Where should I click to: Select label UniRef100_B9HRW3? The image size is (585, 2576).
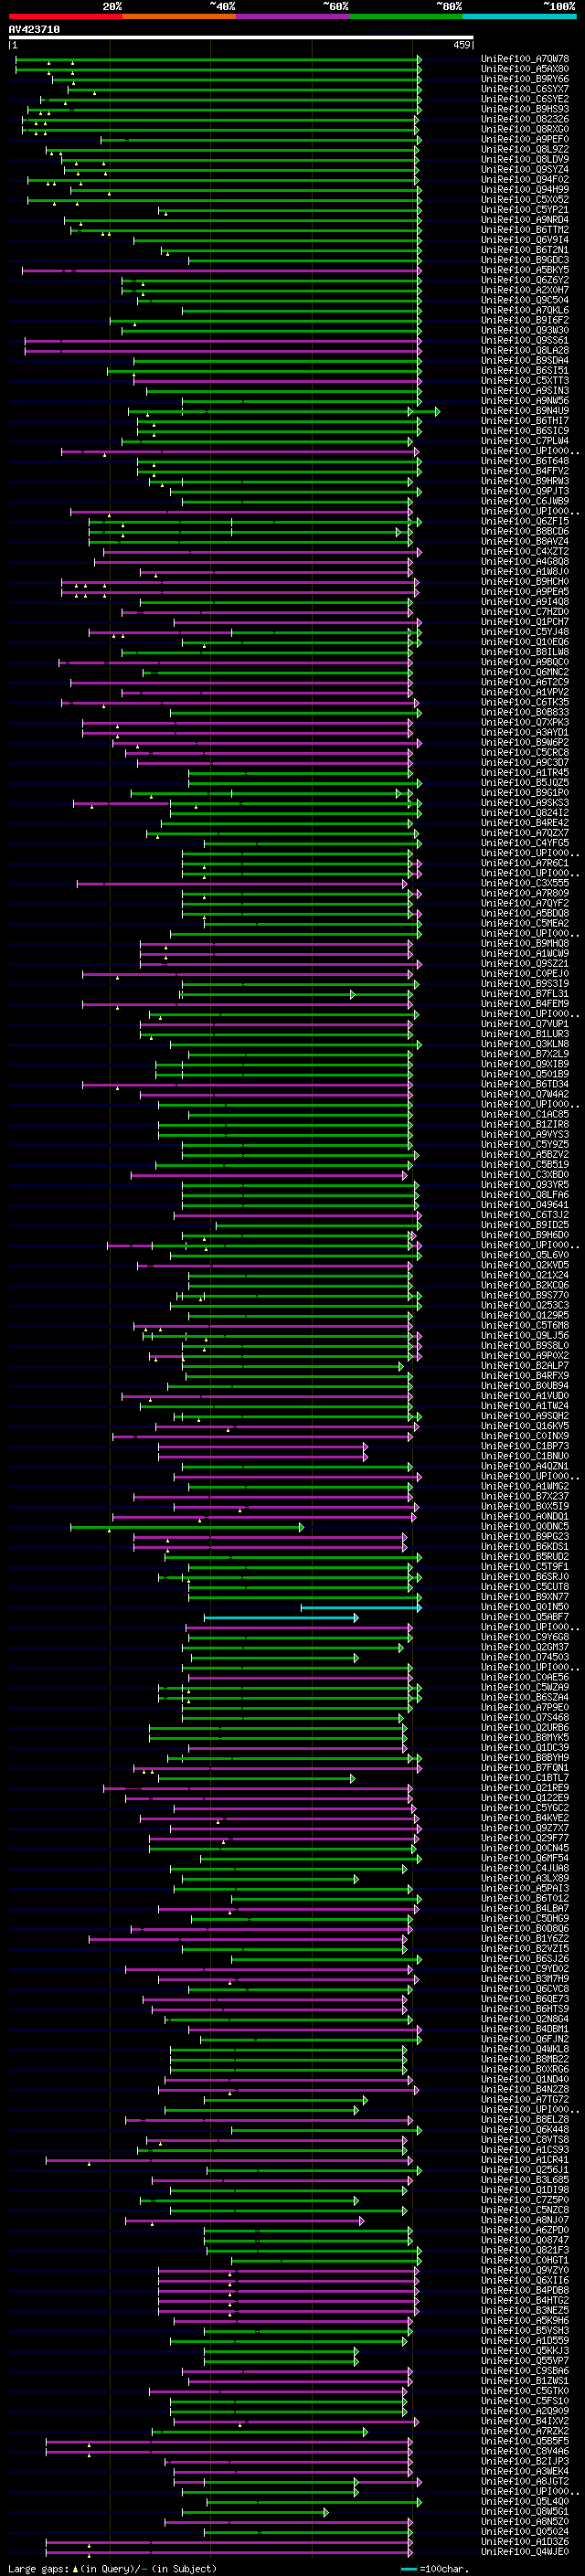point(525,481)
